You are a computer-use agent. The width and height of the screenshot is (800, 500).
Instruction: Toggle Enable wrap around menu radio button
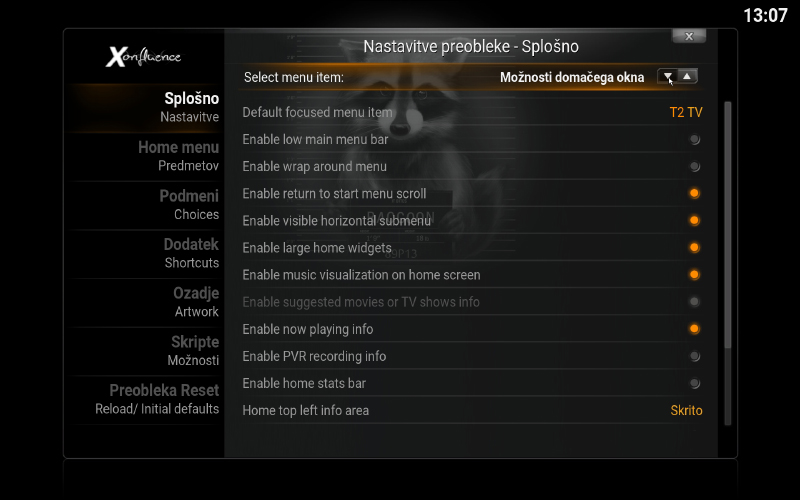click(x=694, y=167)
